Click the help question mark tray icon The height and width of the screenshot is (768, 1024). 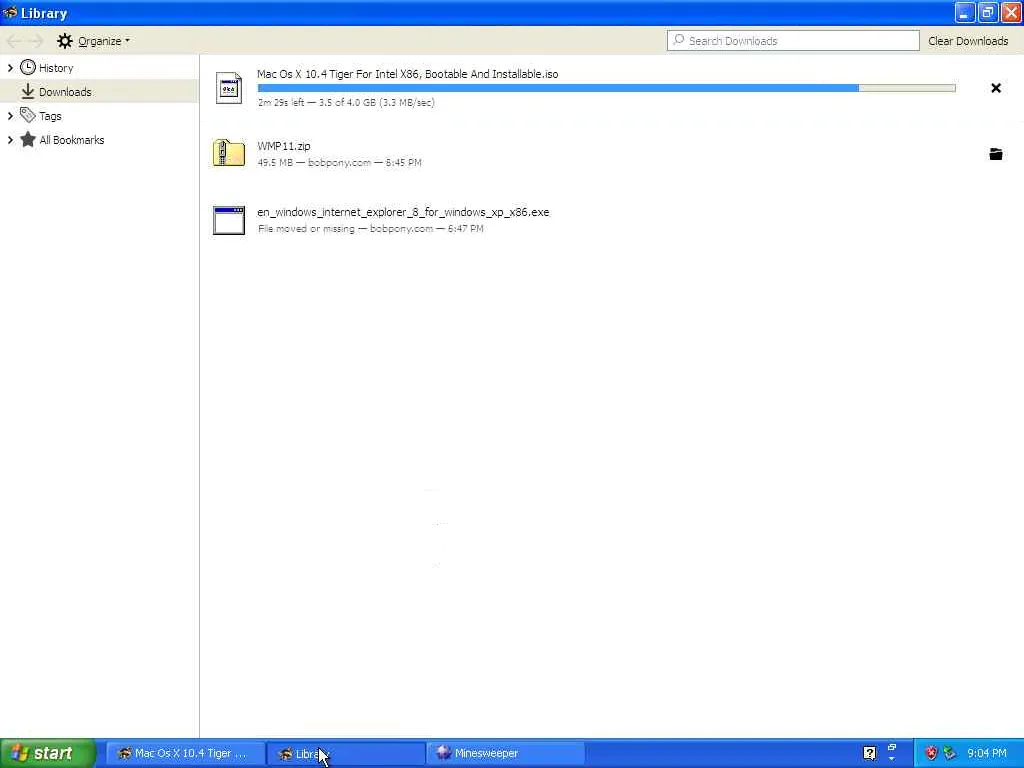click(x=869, y=753)
